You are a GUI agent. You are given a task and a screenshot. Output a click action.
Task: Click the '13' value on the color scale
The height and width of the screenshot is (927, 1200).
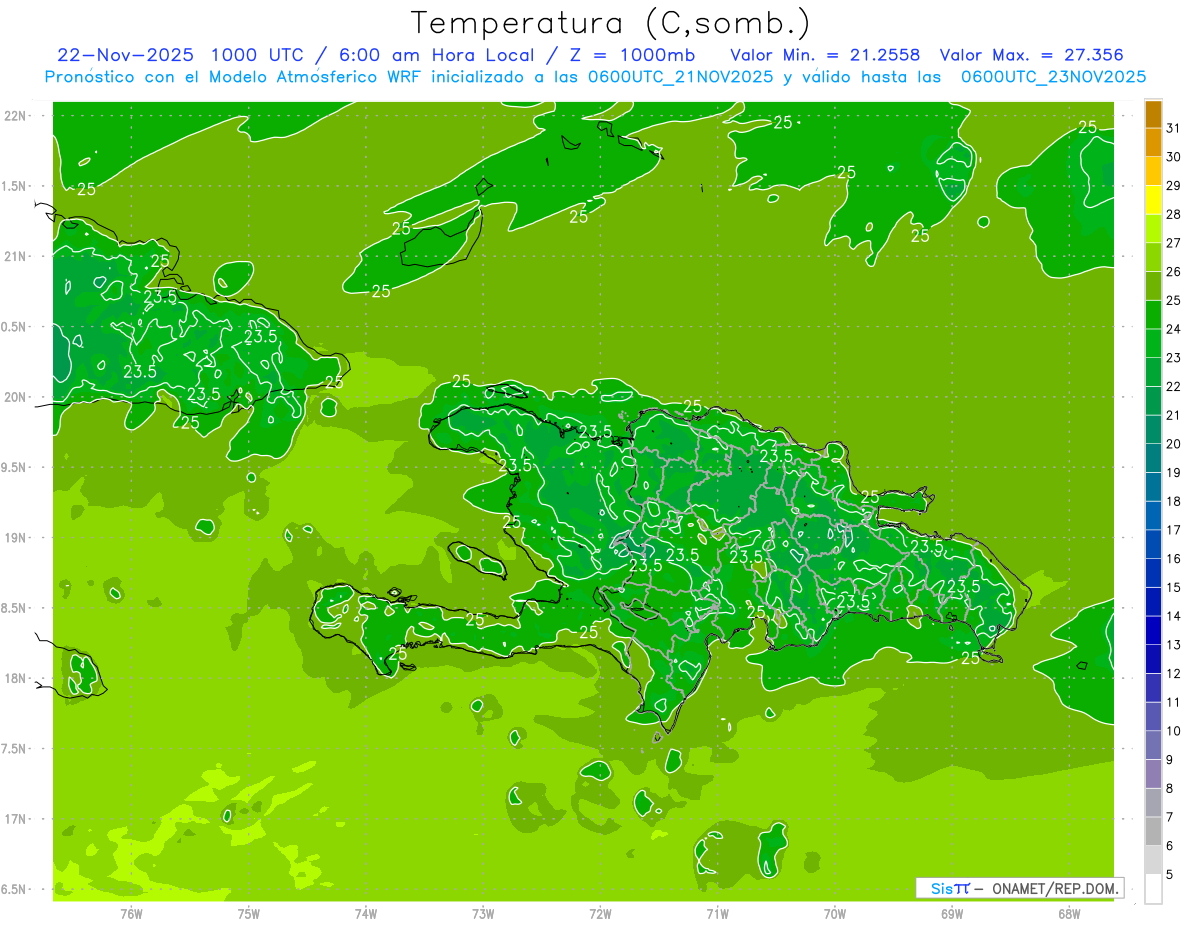[1174, 645]
